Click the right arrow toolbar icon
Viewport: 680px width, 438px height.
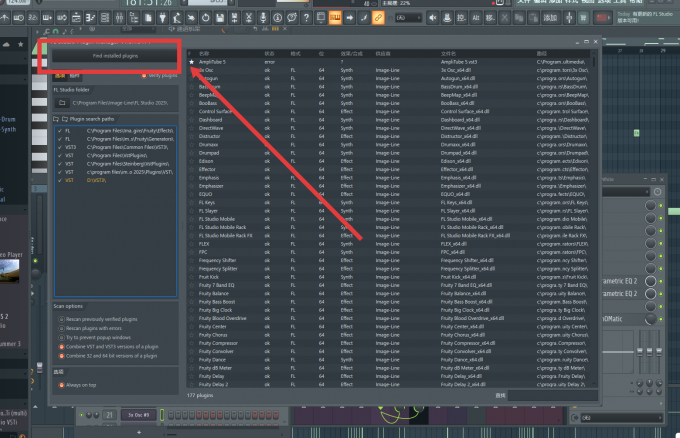(x=350, y=18)
